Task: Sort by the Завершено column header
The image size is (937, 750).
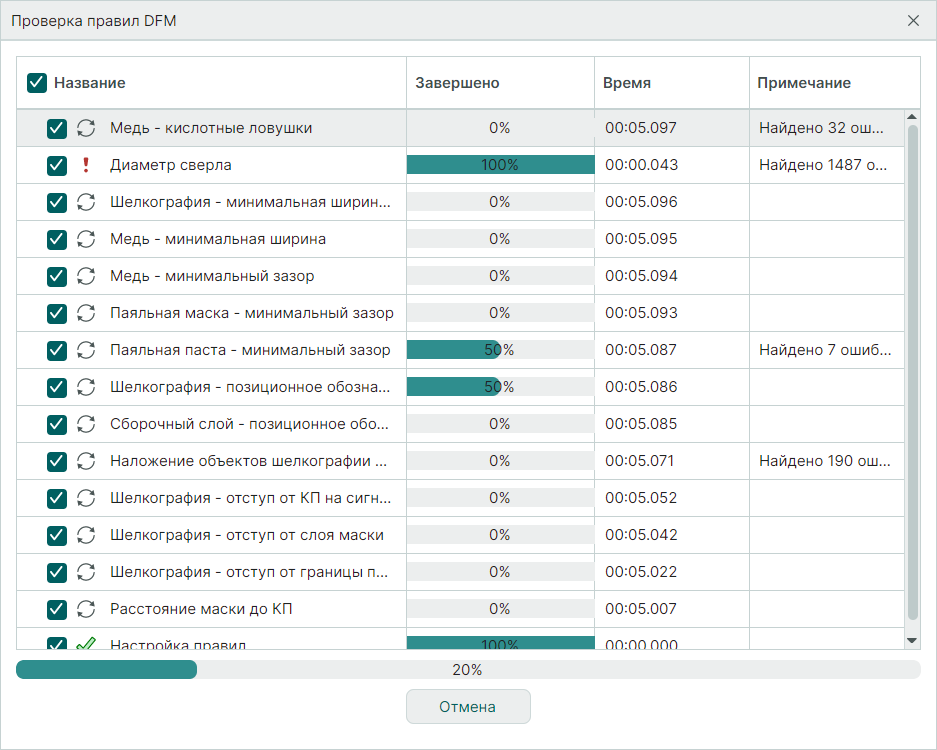Action: [x=457, y=83]
